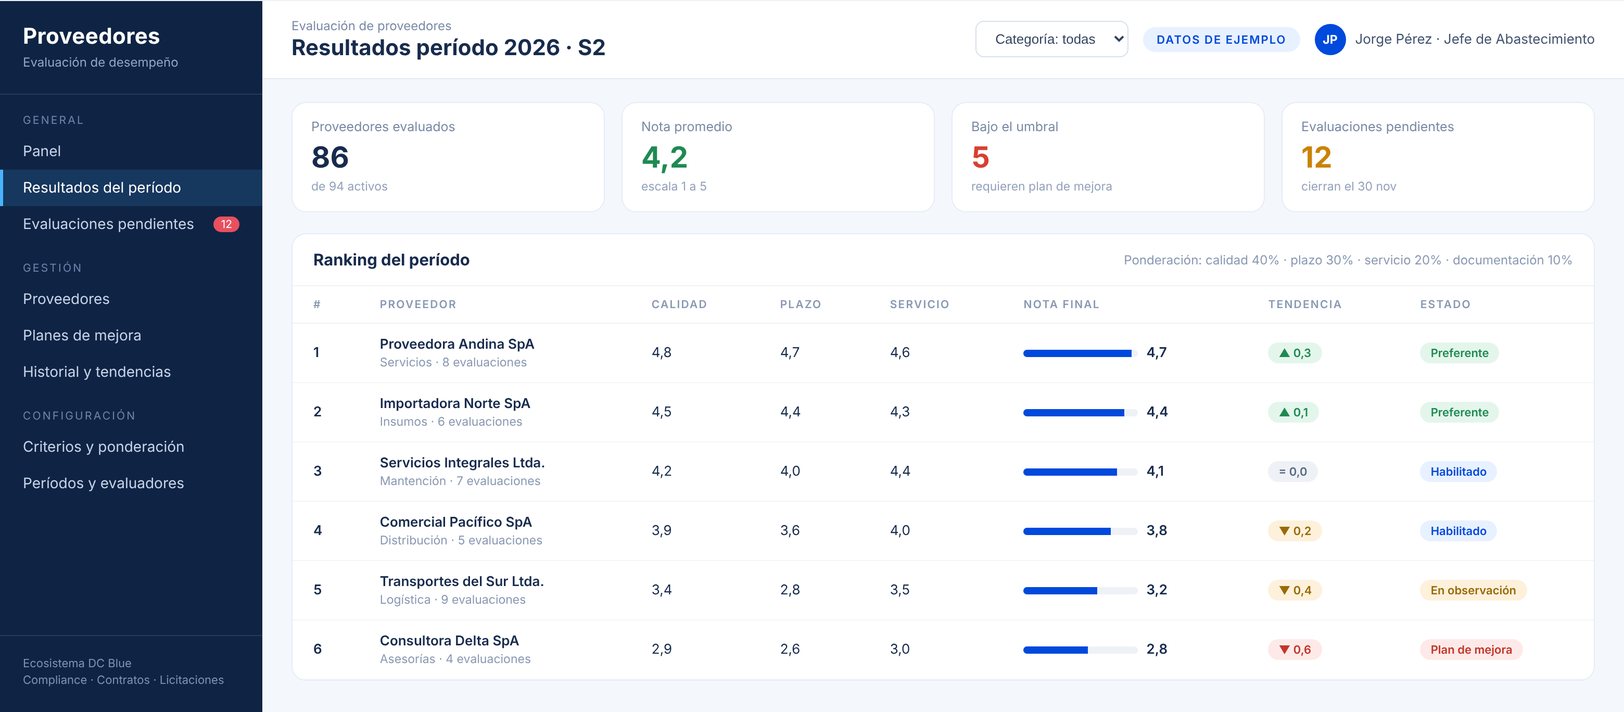The width and height of the screenshot is (1624, 712).
Task: Click the En observación status tag
Action: pyautogui.click(x=1473, y=591)
